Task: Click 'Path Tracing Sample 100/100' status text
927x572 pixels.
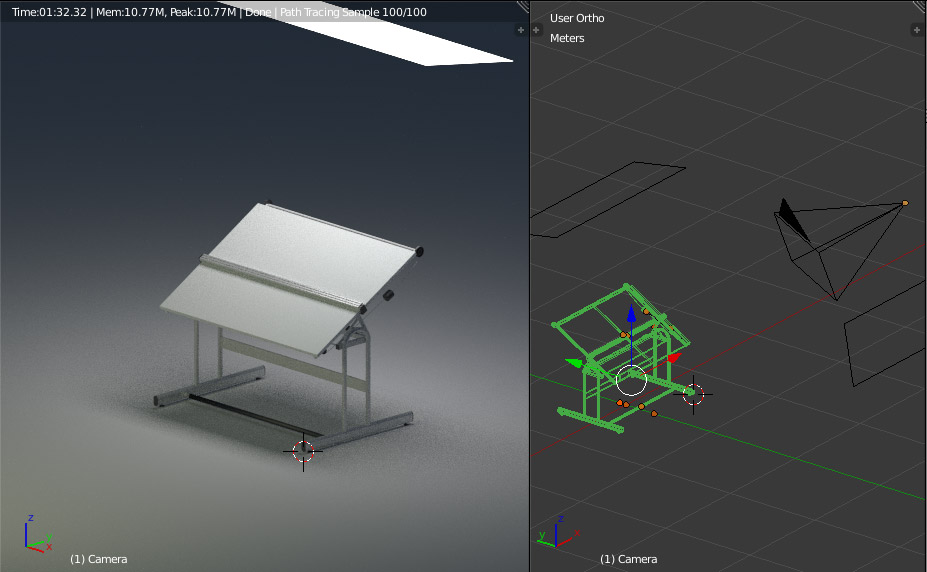Action: pos(353,12)
